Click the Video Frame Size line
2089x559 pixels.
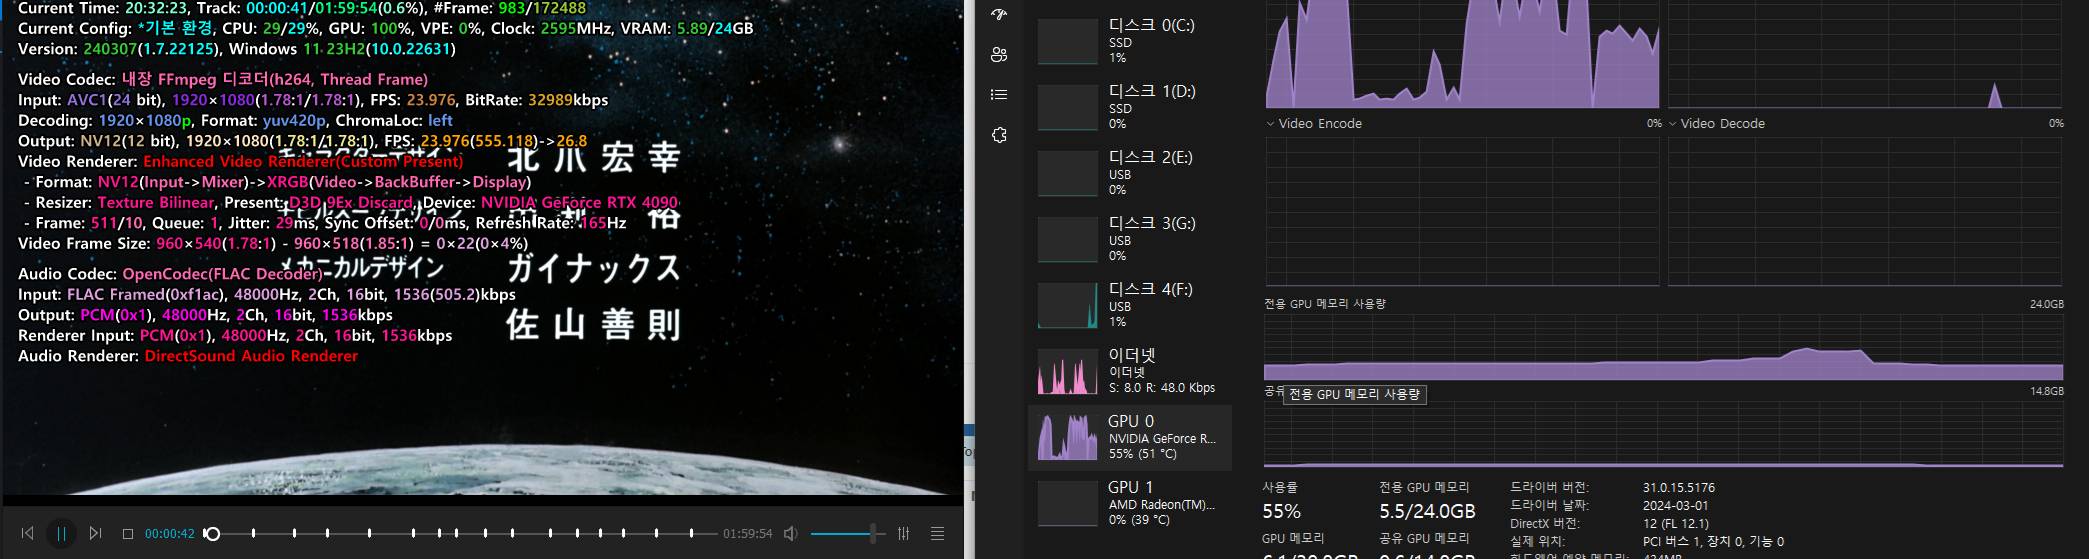pos(273,243)
